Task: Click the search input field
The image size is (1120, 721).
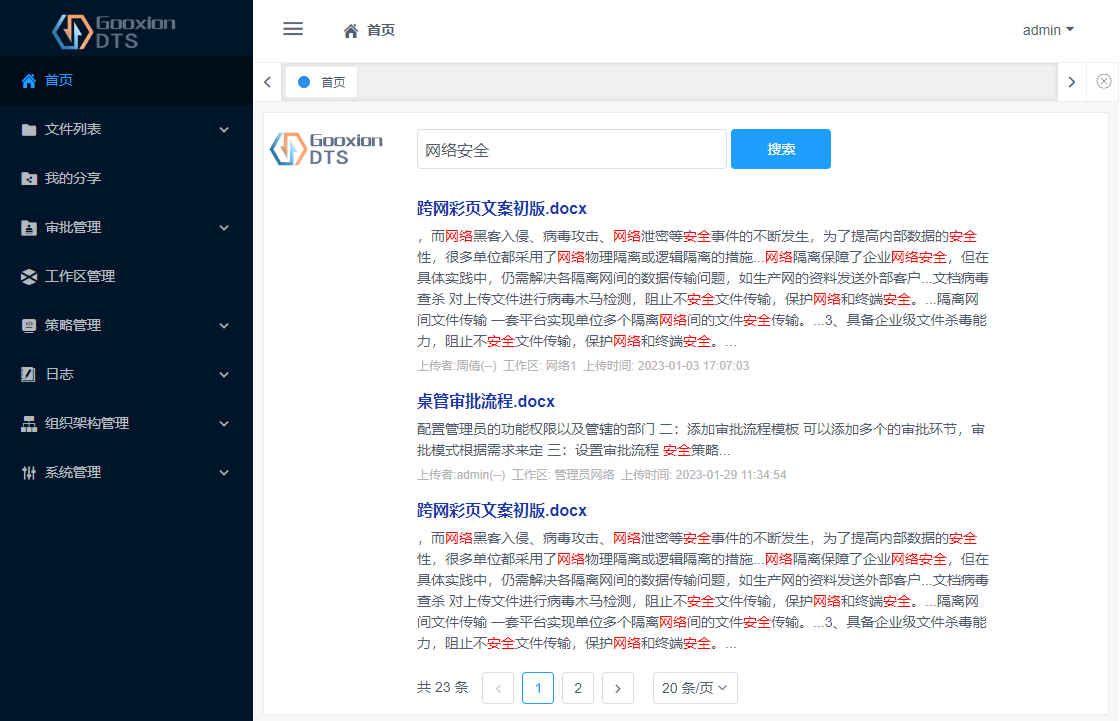Action: click(571, 150)
